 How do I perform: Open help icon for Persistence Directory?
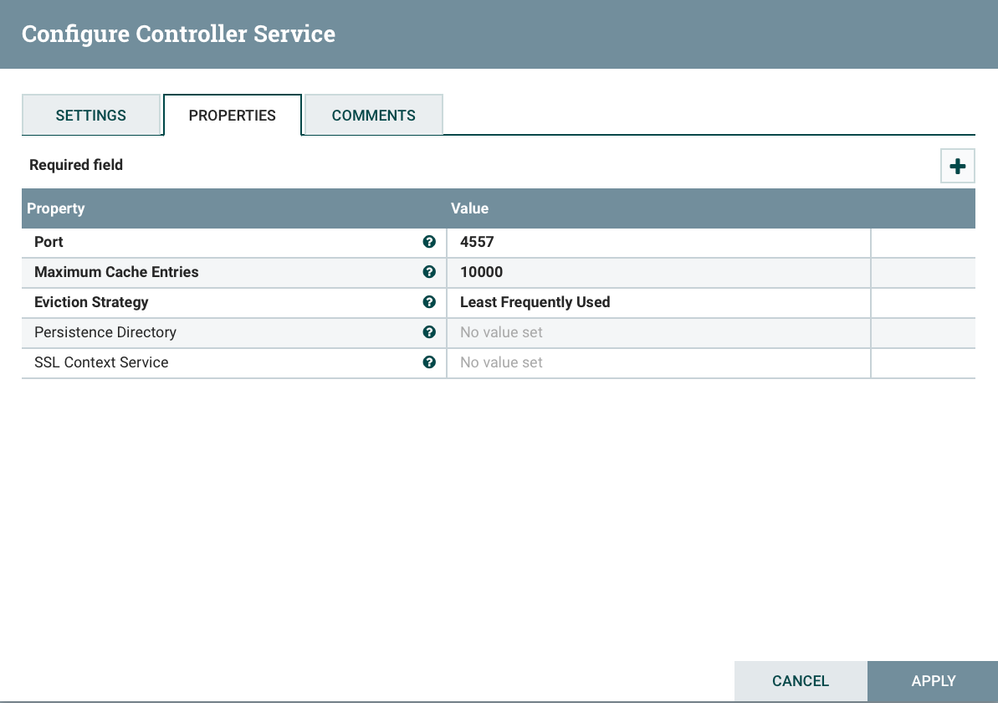(429, 332)
